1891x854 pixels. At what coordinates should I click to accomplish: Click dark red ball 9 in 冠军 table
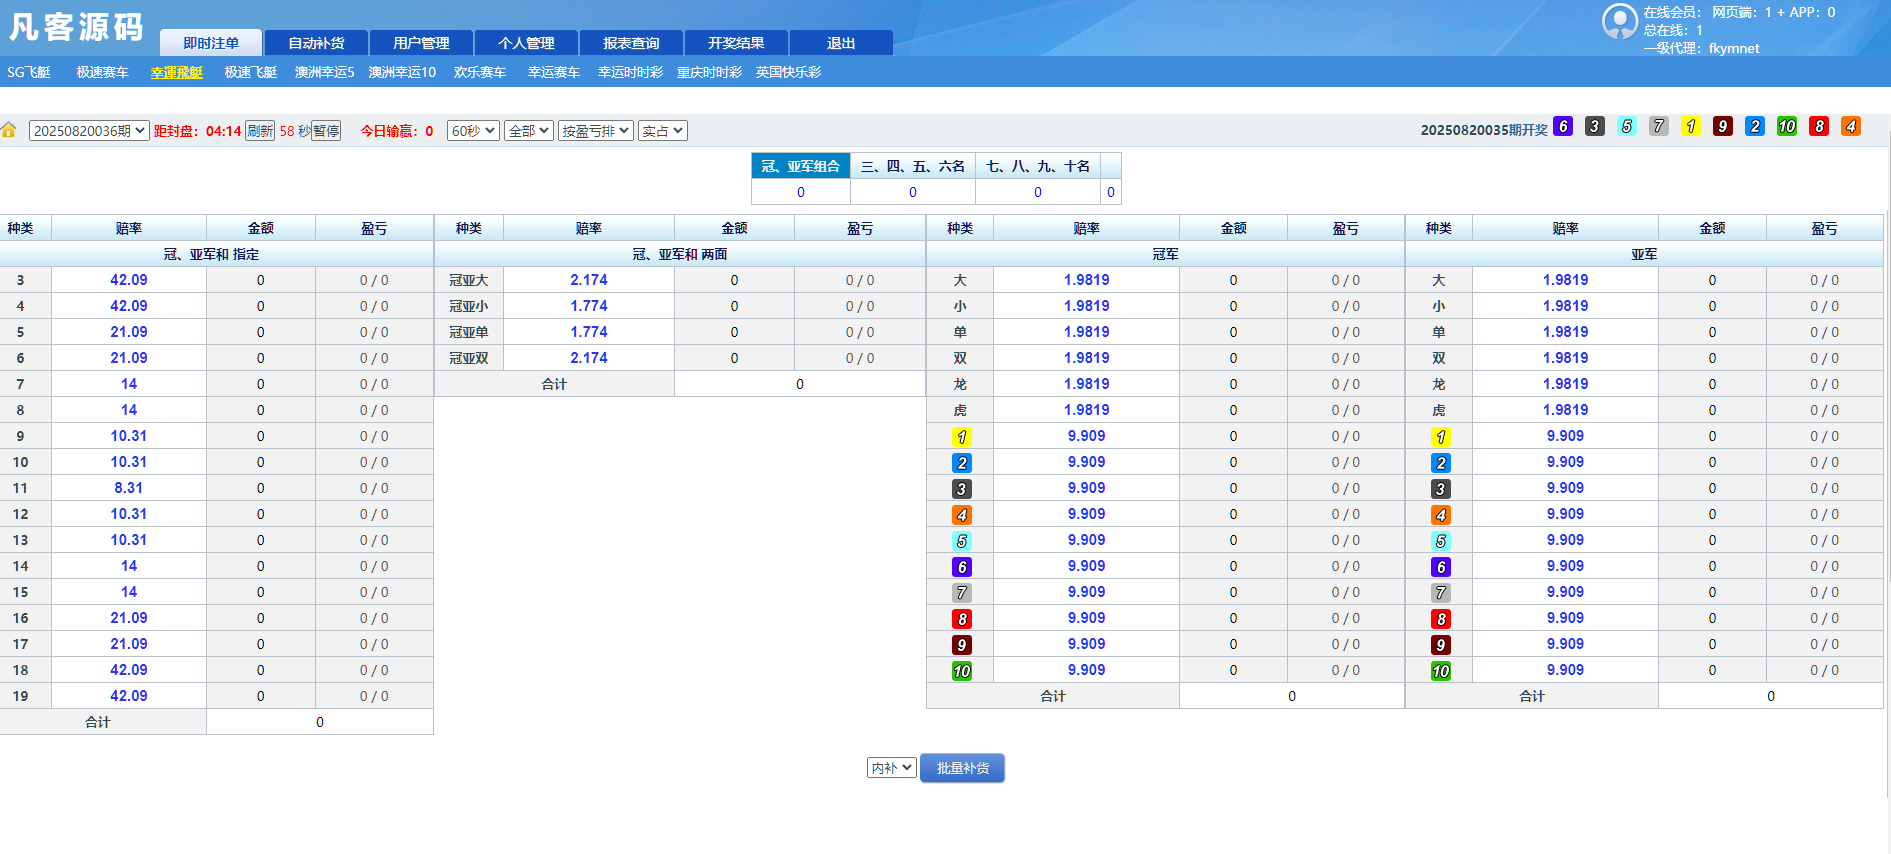(x=961, y=645)
